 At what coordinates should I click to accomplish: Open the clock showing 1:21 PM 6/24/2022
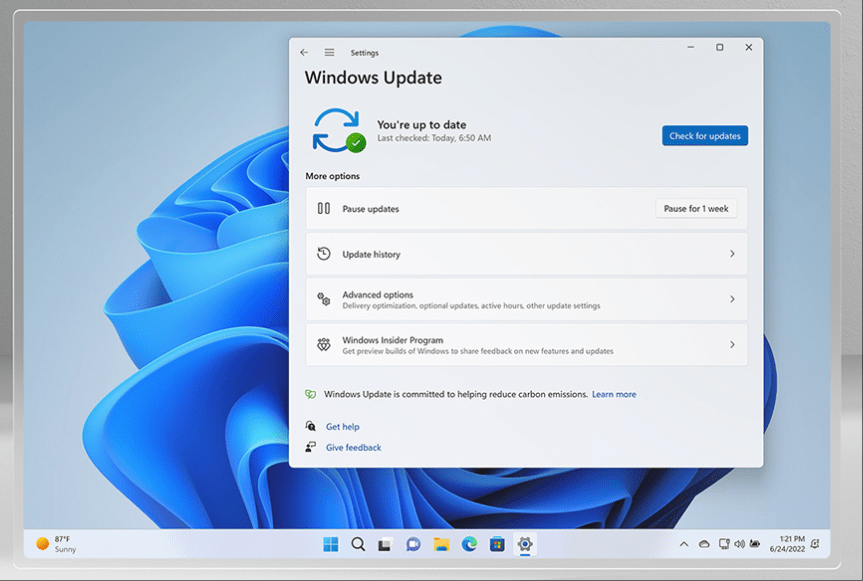(787, 544)
